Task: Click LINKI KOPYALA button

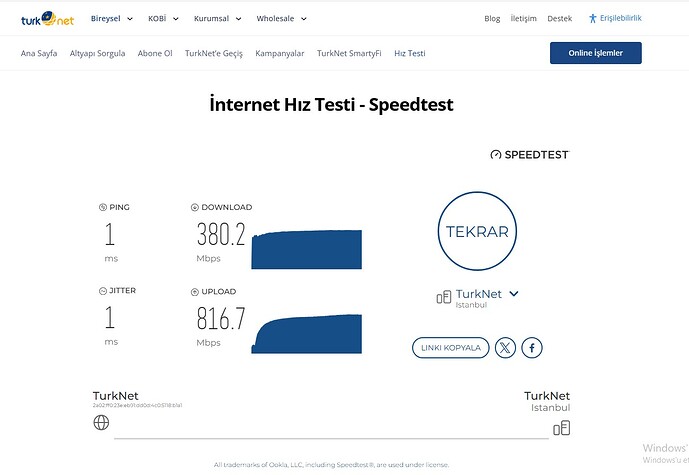Action: (x=450, y=348)
